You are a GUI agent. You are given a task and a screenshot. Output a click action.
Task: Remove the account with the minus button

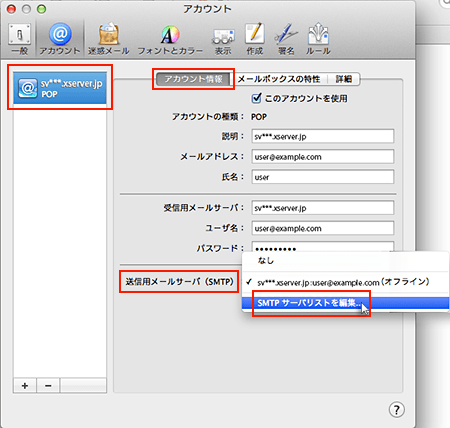48,386
